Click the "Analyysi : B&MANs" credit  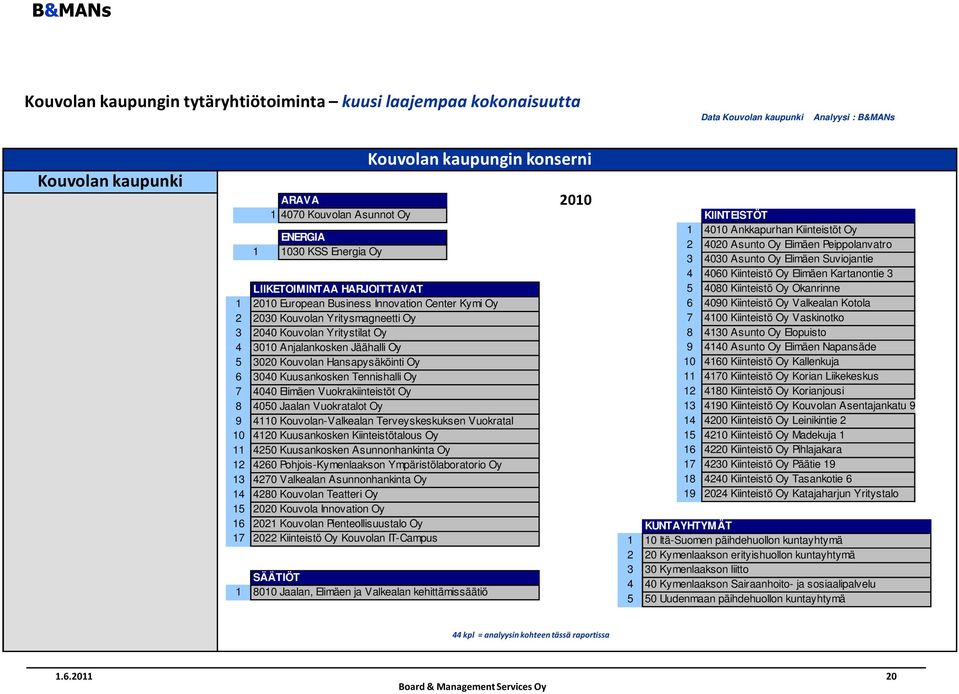(x=854, y=117)
